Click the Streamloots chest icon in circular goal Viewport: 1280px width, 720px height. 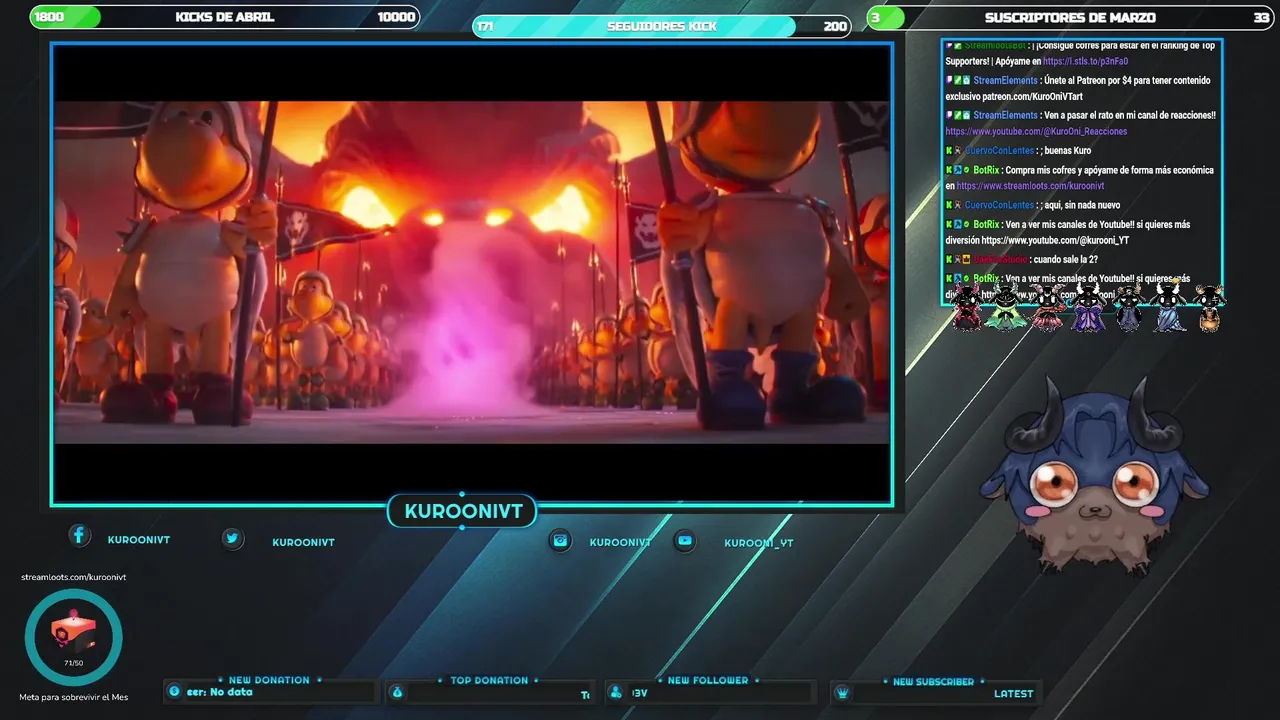(x=73, y=633)
